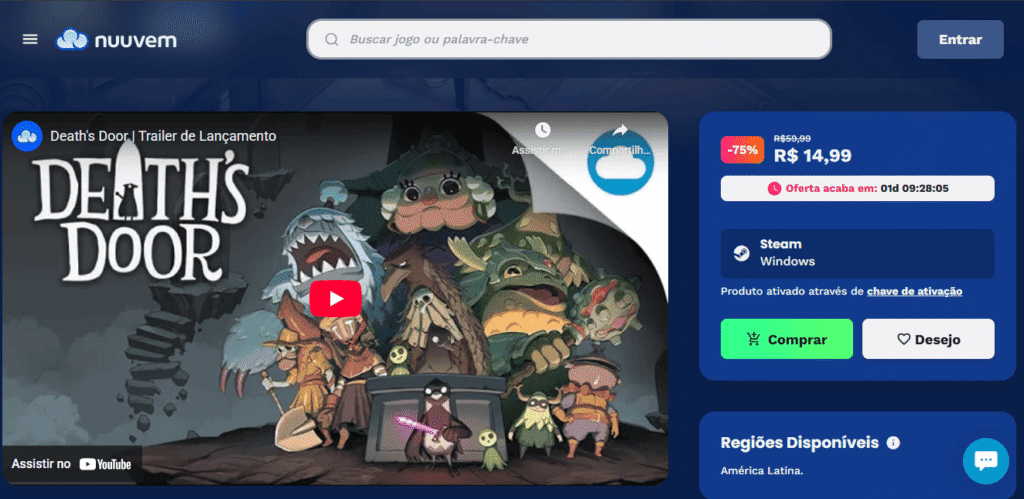
Task: Open 'Assistir no YouTube' link
Action: [72, 463]
